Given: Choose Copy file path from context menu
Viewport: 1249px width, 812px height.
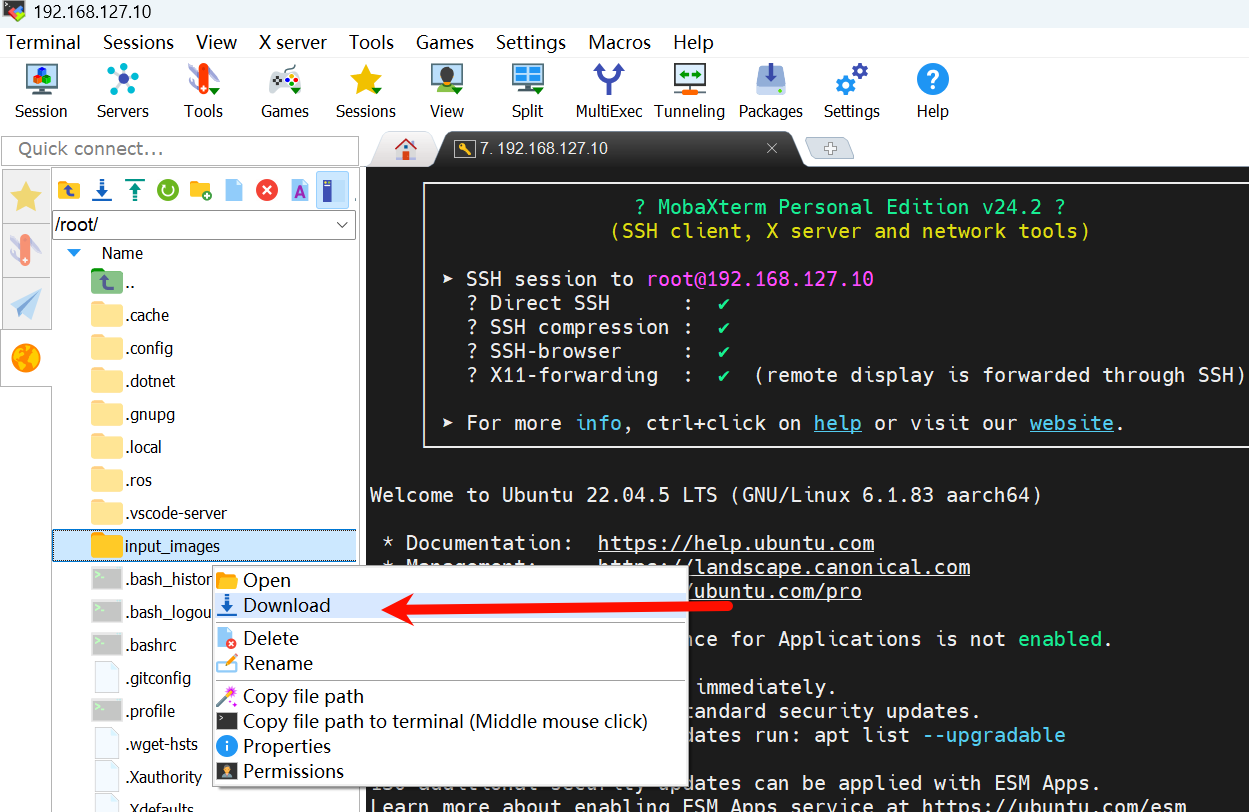Looking at the screenshot, I should pyautogui.click(x=450, y=696).
